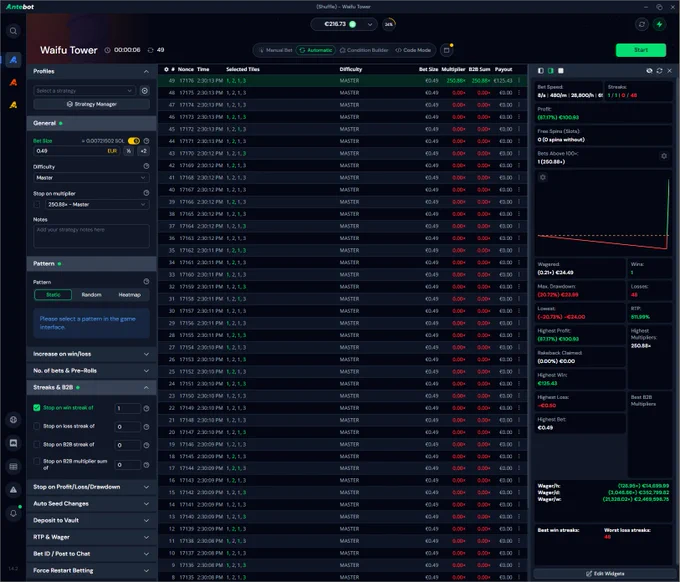The height and width of the screenshot is (582, 680).
Task: Open the chart settings gear icon
Action: [x=543, y=177]
